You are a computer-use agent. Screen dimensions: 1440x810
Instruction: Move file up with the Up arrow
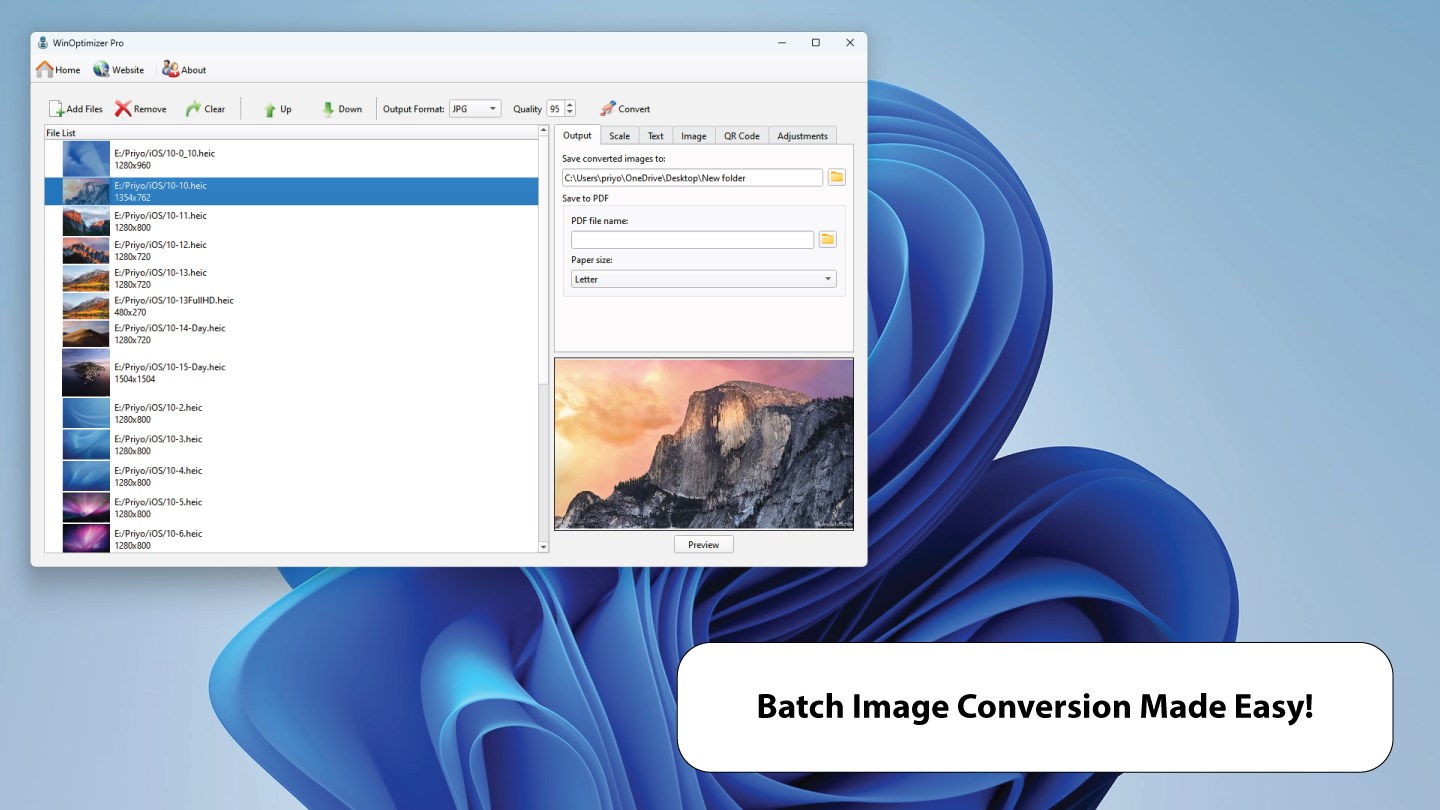point(270,109)
